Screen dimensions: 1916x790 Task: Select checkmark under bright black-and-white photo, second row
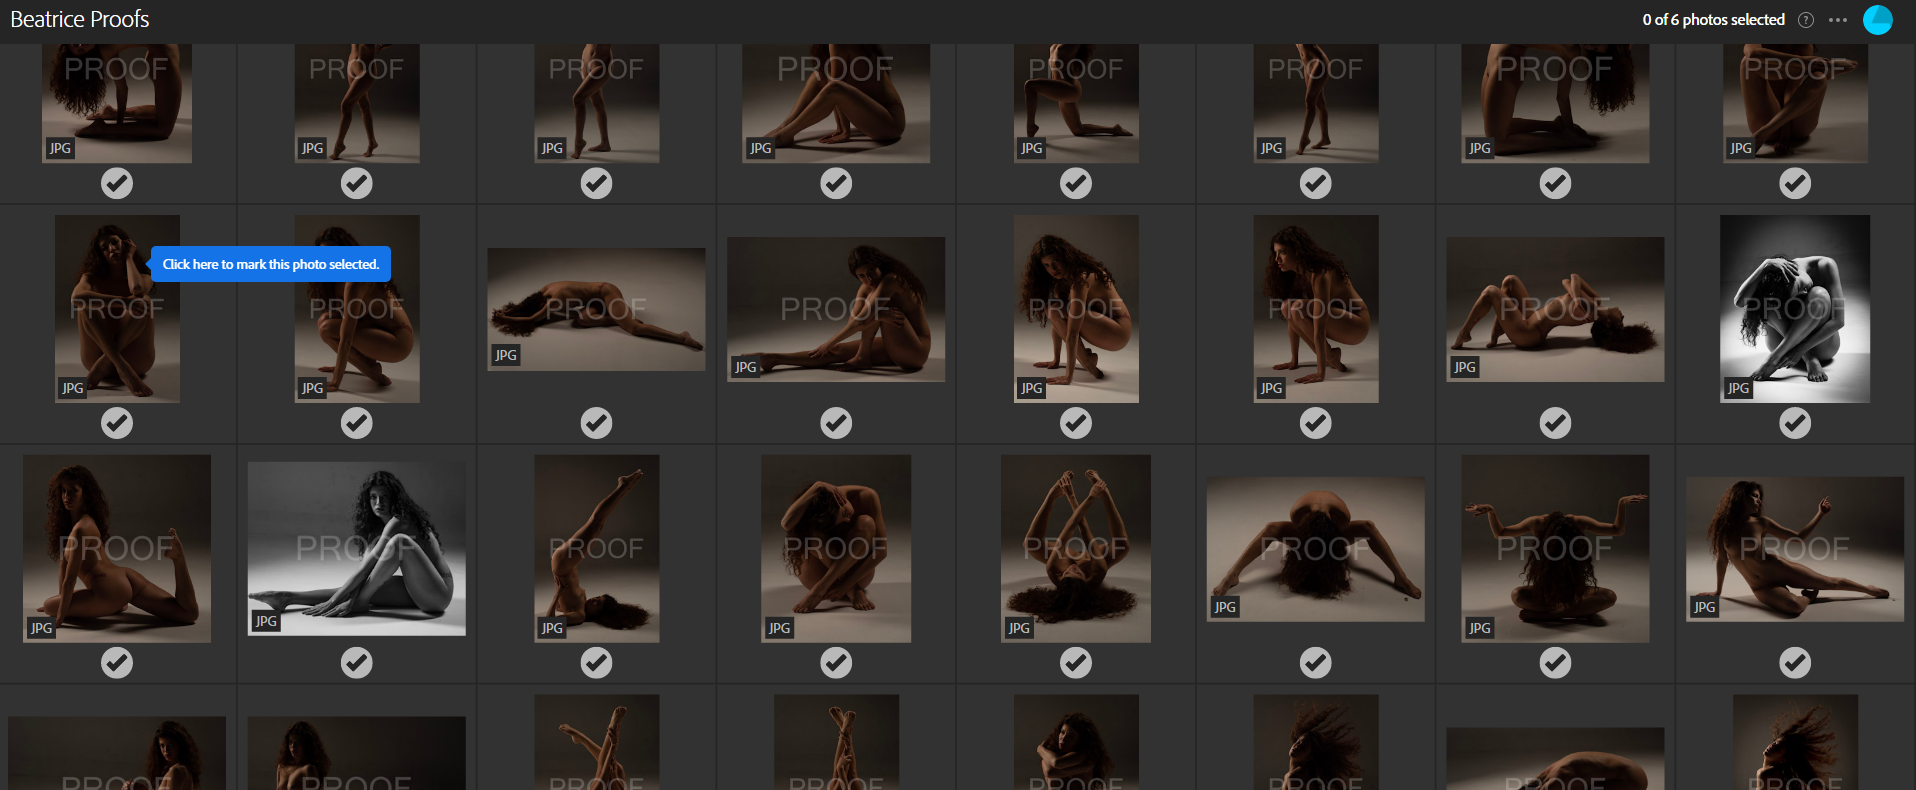coord(1795,423)
